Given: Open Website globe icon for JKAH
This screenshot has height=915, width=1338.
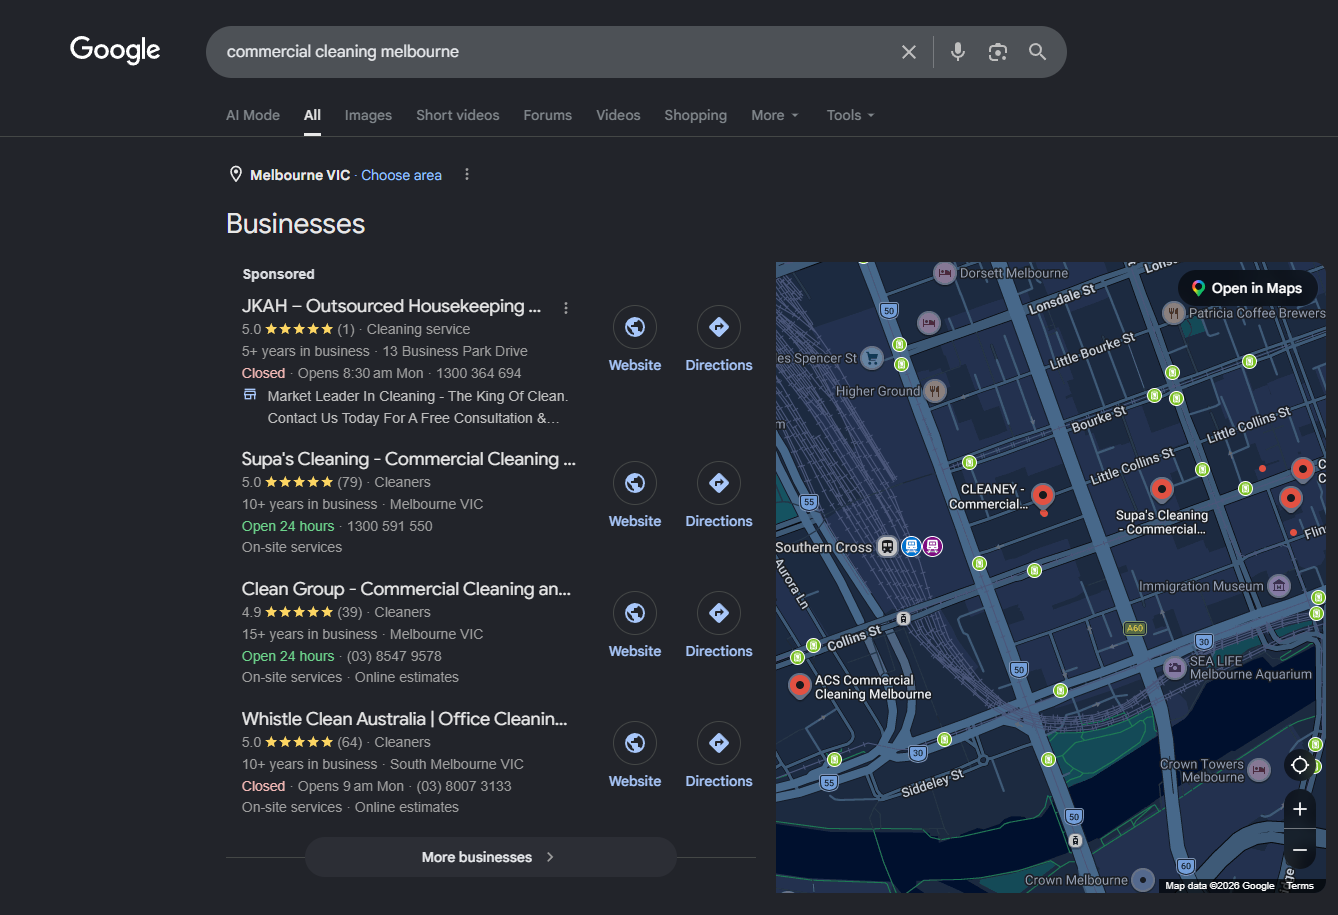Looking at the screenshot, I should pyautogui.click(x=635, y=327).
